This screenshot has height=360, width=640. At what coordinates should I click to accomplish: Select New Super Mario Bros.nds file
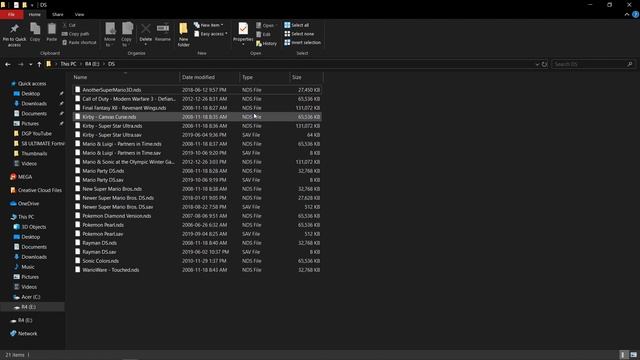(198, 189)
